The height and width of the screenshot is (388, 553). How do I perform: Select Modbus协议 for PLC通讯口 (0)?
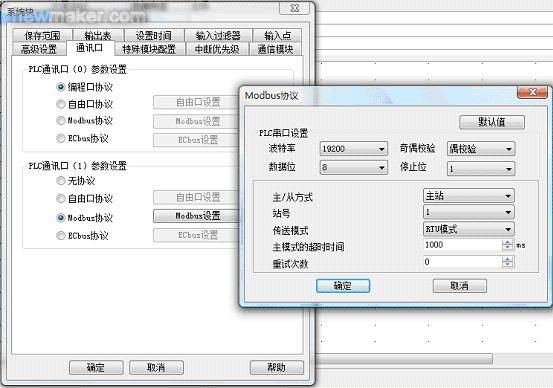pos(61,121)
